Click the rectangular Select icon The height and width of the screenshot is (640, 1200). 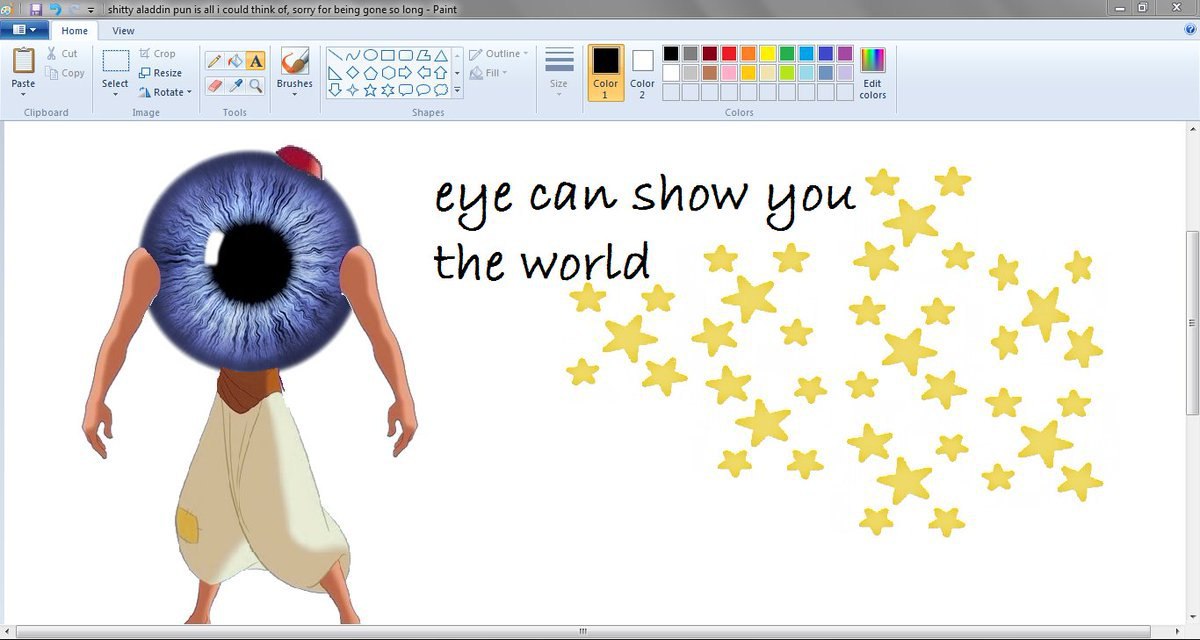pyautogui.click(x=115, y=62)
